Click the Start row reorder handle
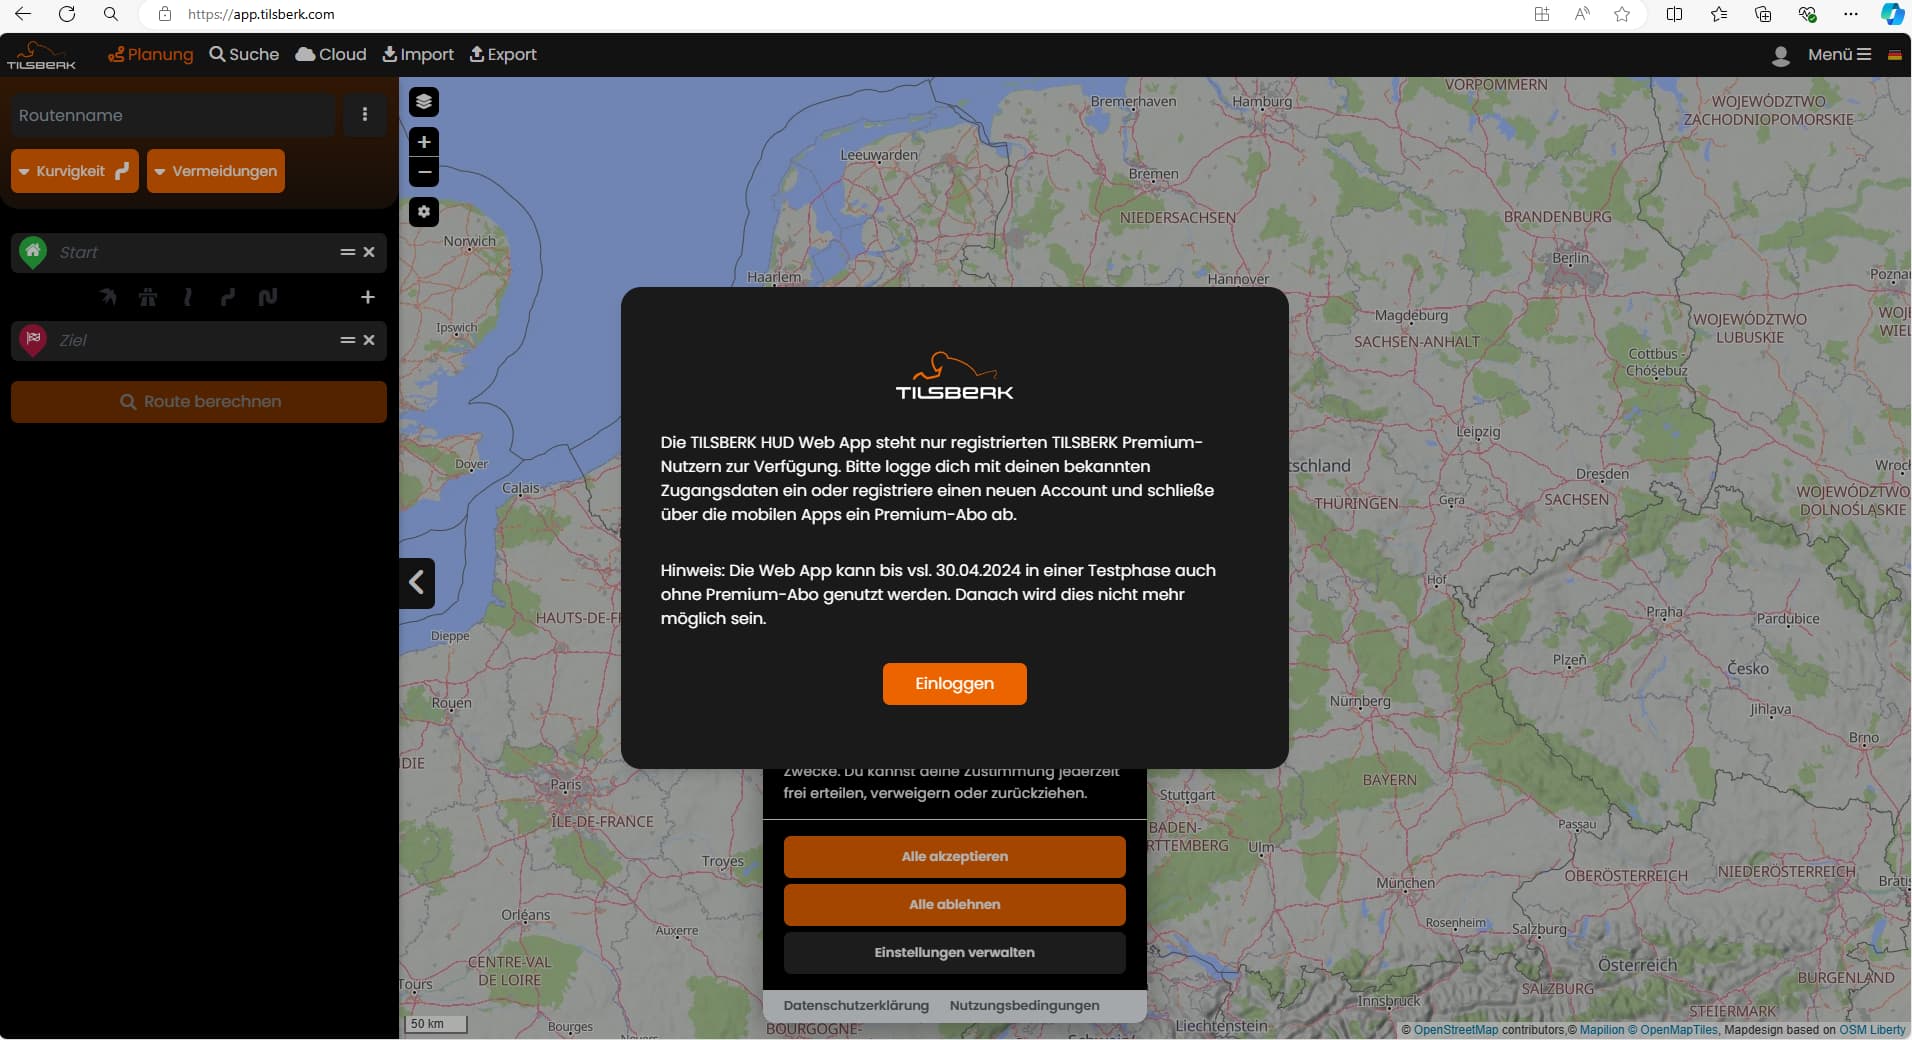This screenshot has width=1912, height=1040. click(x=348, y=252)
